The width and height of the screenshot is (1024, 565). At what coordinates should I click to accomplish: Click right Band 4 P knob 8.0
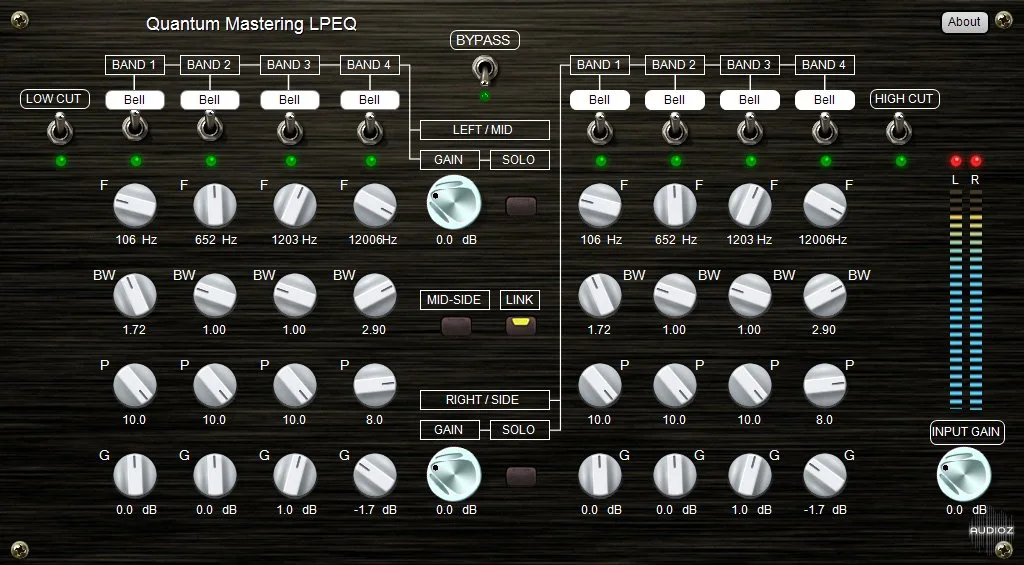825,385
